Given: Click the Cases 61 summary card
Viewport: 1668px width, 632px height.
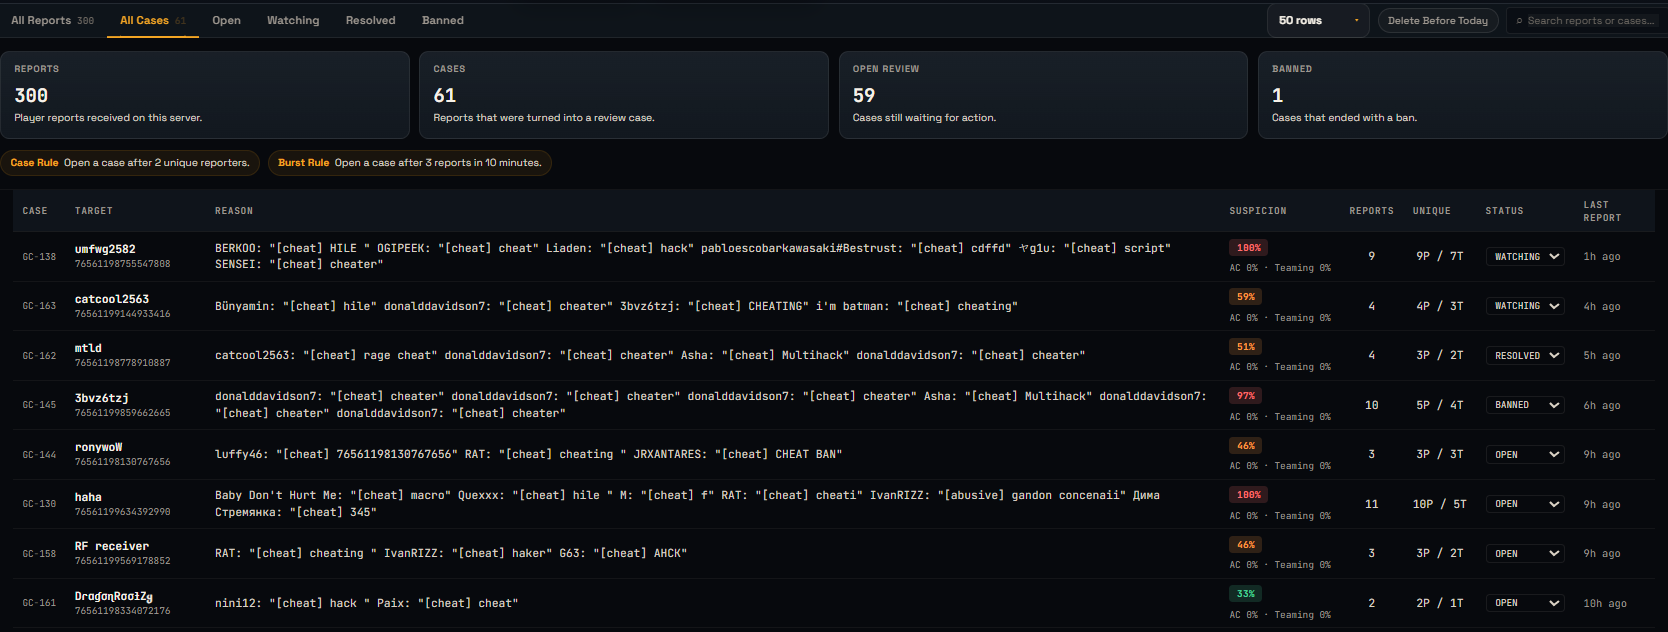Looking at the screenshot, I should click(x=624, y=95).
